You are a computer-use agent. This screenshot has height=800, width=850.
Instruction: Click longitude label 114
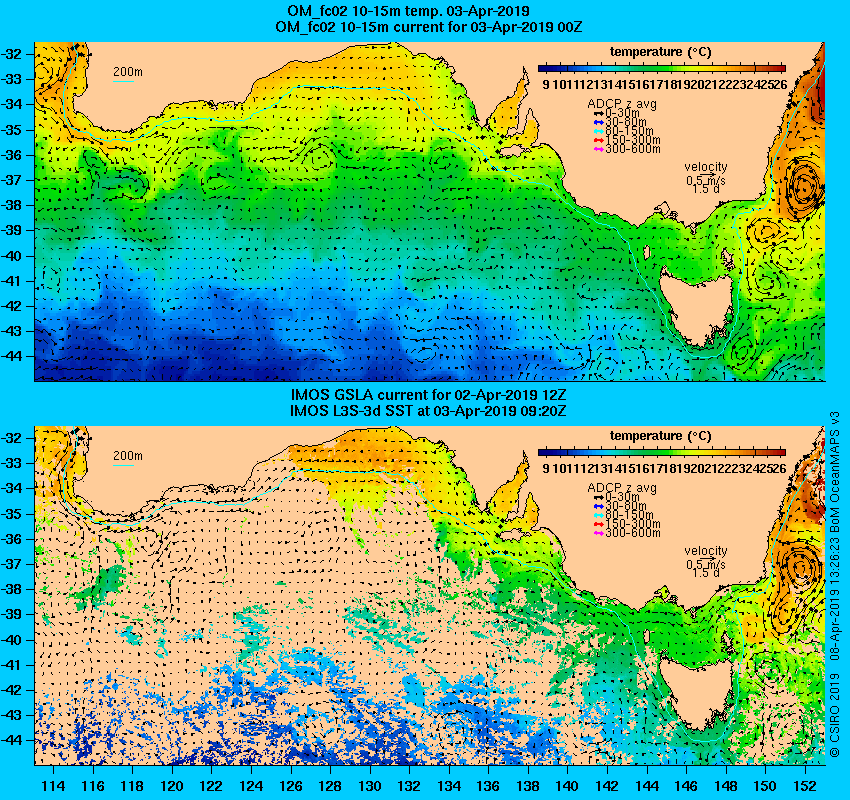tap(53, 786)
